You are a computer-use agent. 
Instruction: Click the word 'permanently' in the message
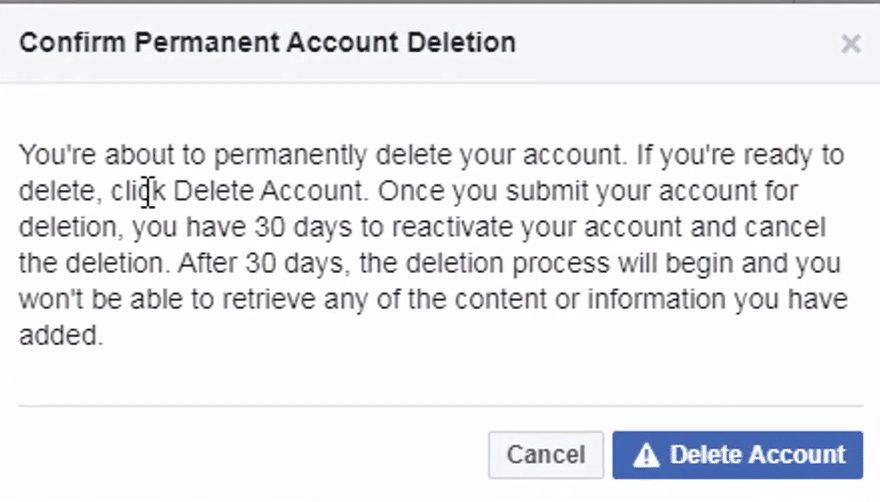pos(290,156)
